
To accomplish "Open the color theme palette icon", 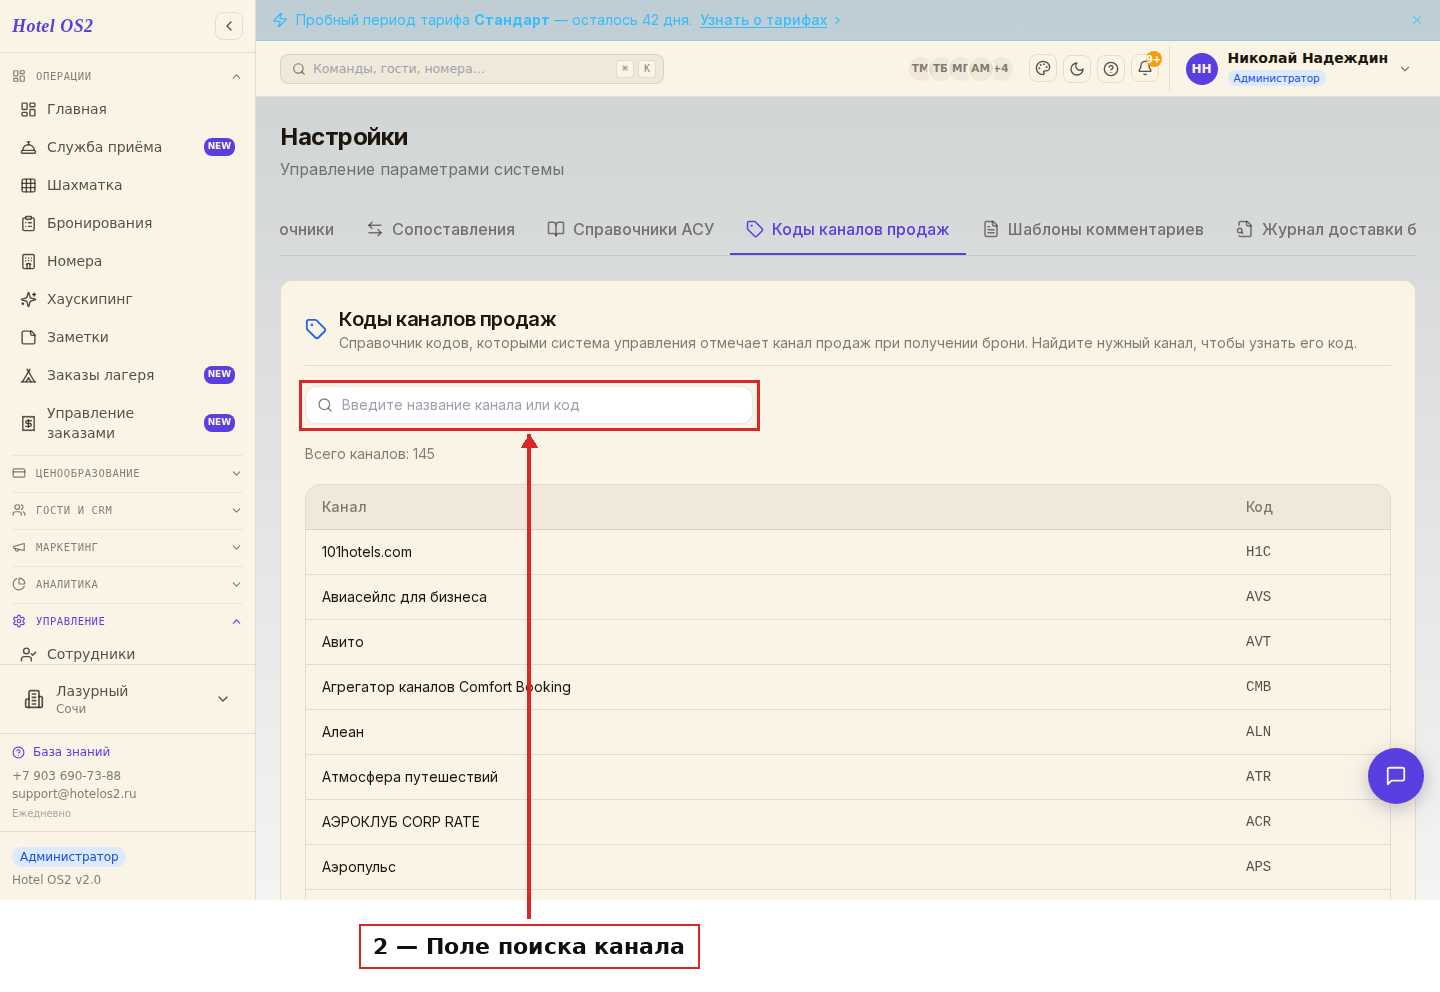I will pos(1043,69).
